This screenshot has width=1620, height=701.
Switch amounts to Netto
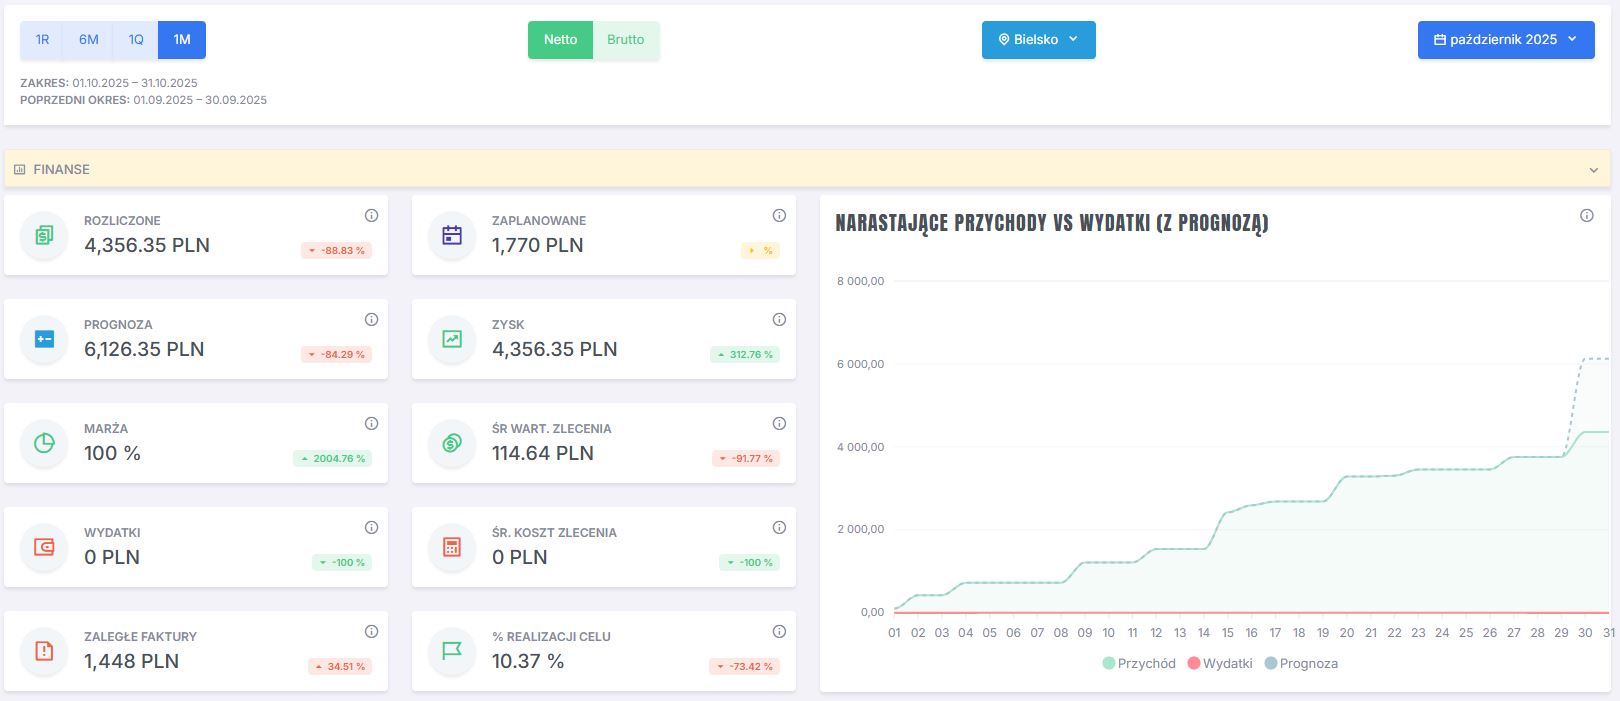(x=560, y=40)
